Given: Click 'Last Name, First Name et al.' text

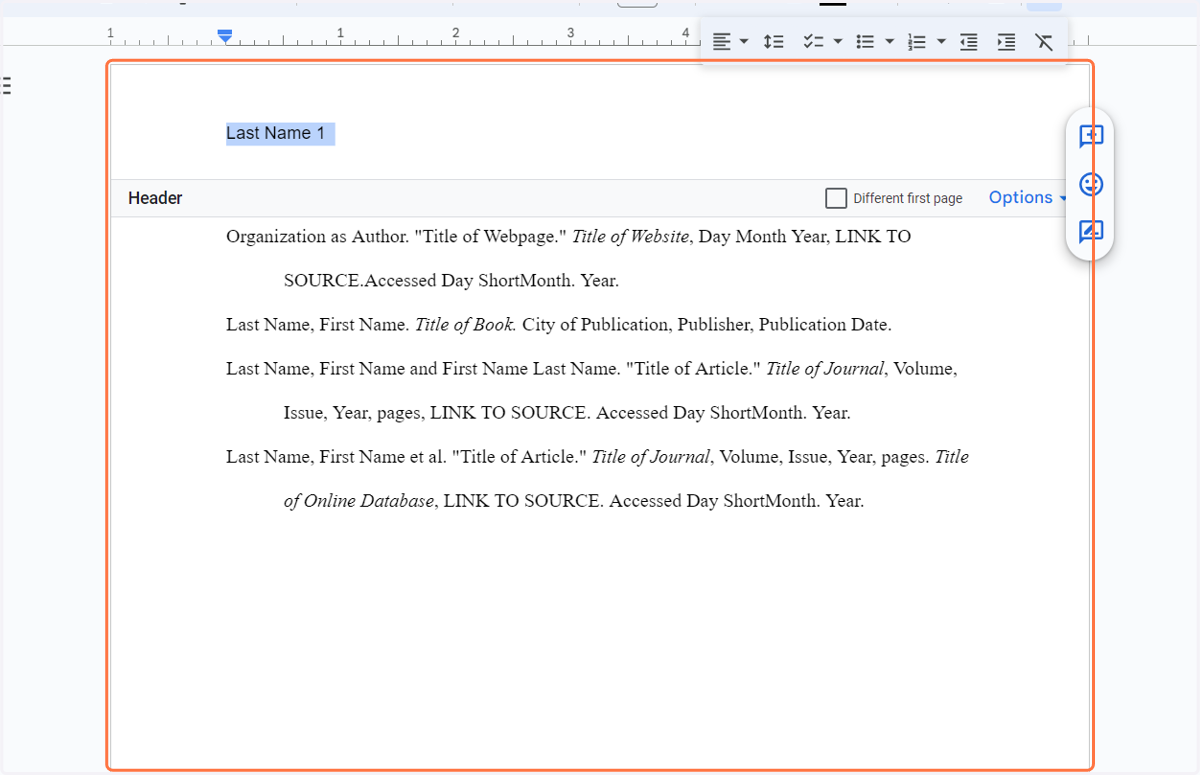Looking at the screenshot, I should pos(336,457).
